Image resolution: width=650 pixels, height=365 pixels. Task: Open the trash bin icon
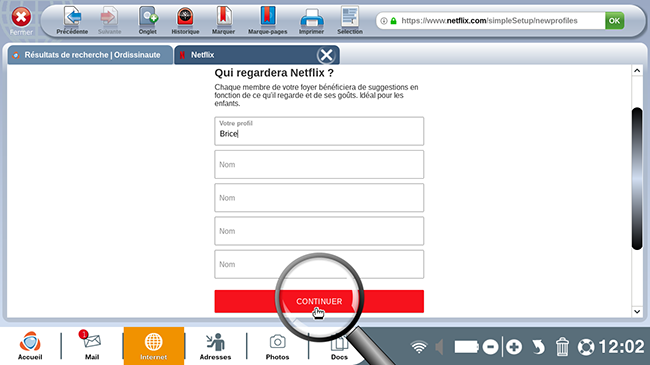[x=562, y=347]
